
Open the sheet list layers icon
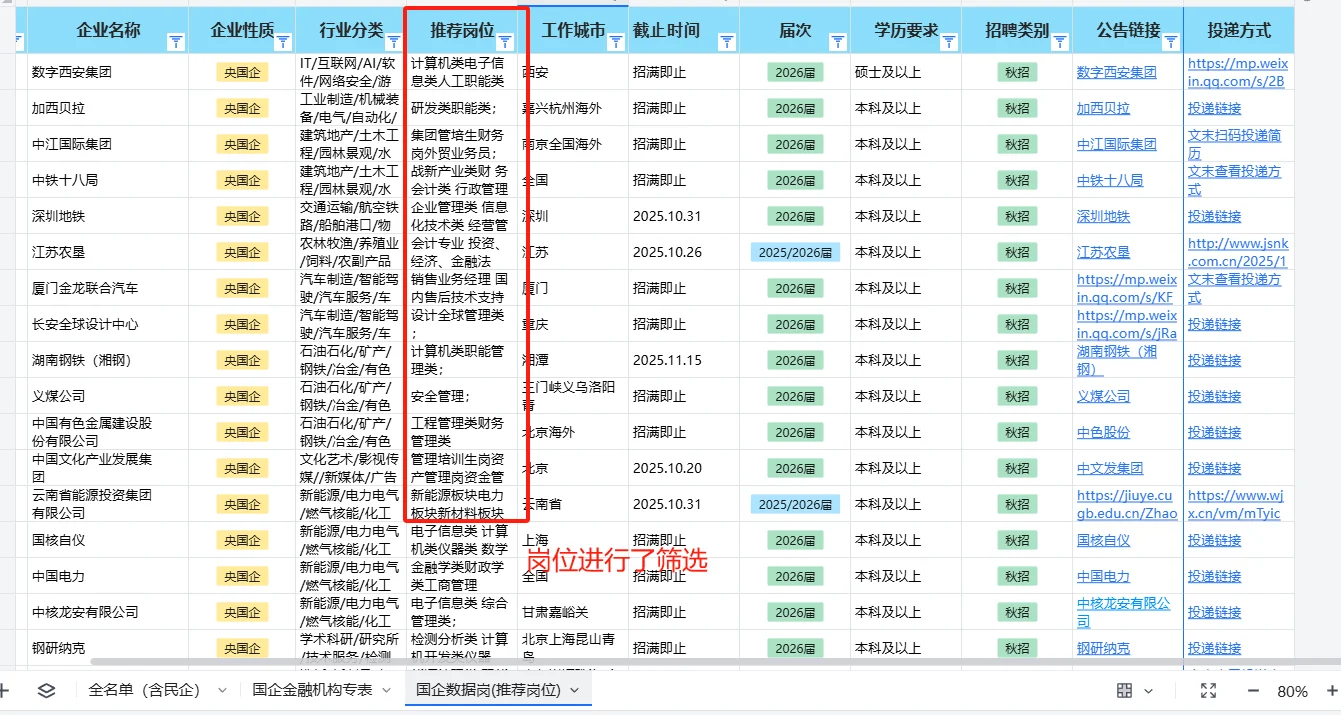[46, 690]
